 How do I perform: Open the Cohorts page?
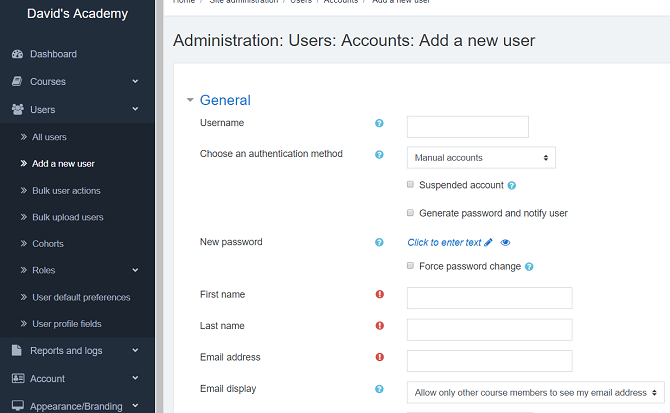pyautogui.click(x=48, y=244)
